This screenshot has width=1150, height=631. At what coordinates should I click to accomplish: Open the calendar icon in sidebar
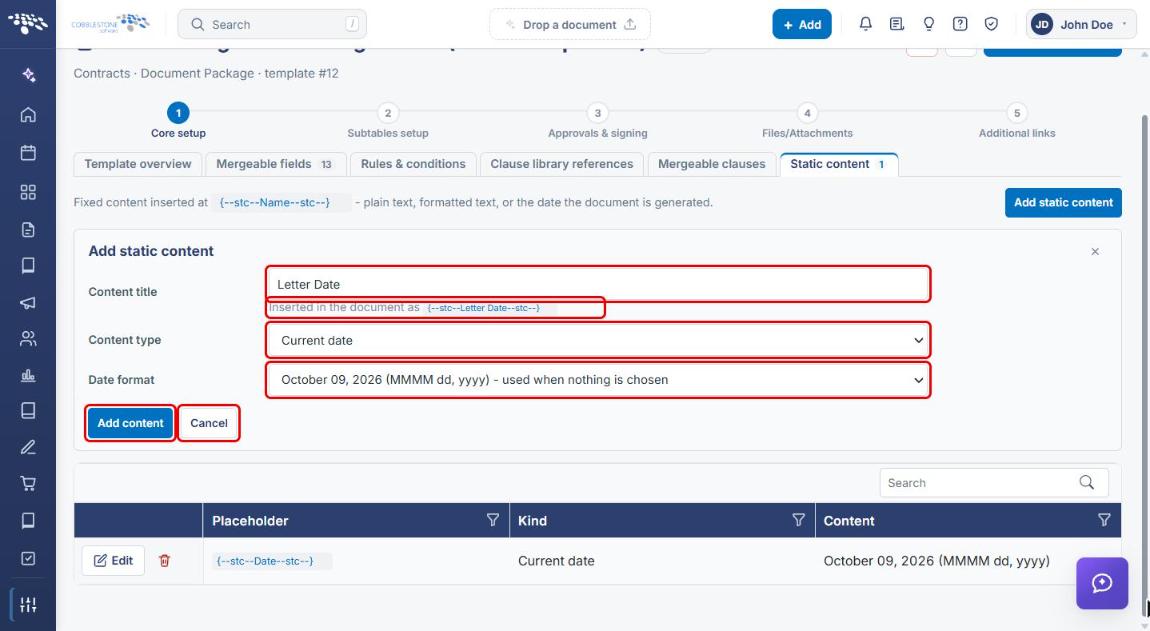[x=28, y=153]
